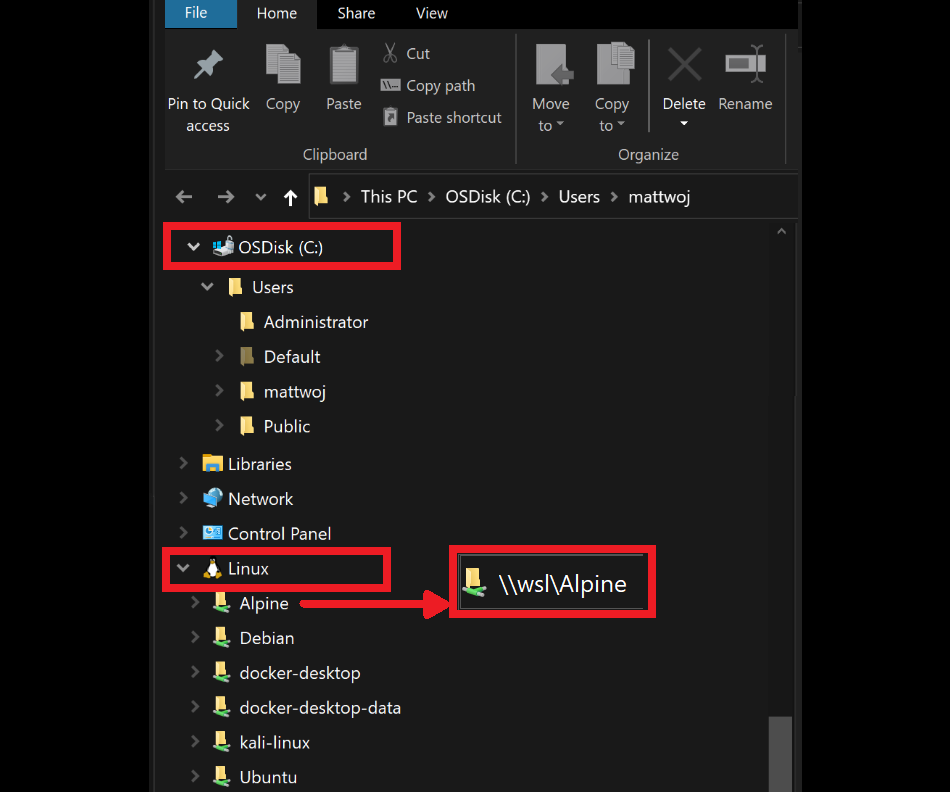950x792 pixels.
Task: Click the Alpine distro folder icon
Action: (x=221, y=603)
